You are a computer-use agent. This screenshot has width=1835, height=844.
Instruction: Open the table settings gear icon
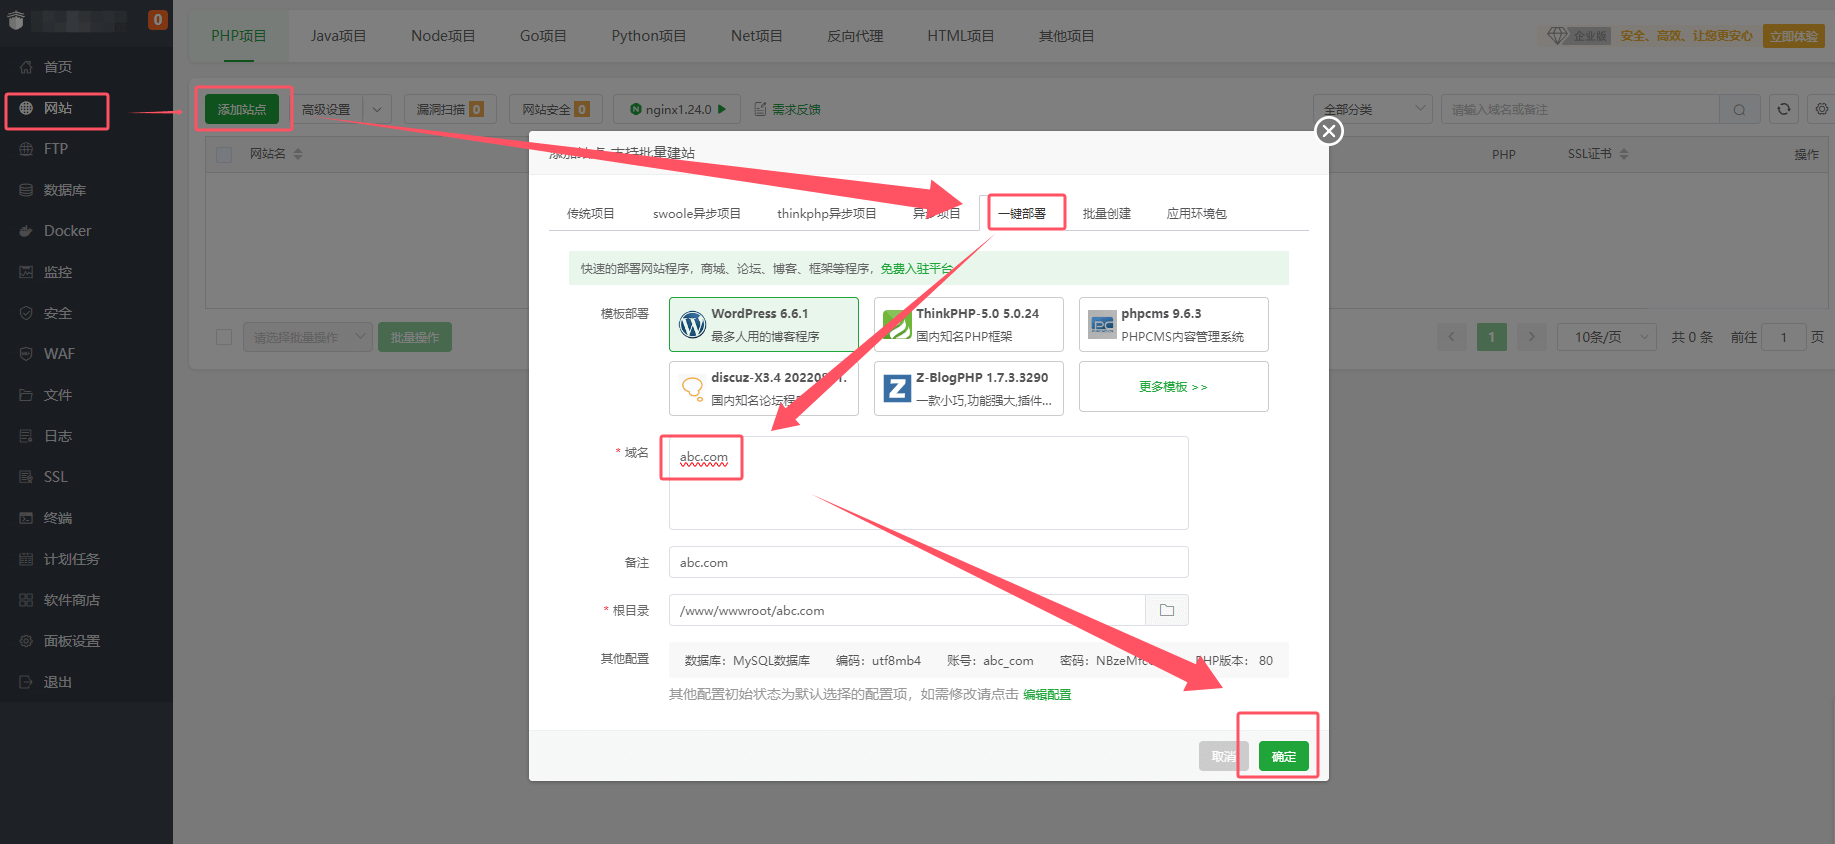(x=1822, y=109)
